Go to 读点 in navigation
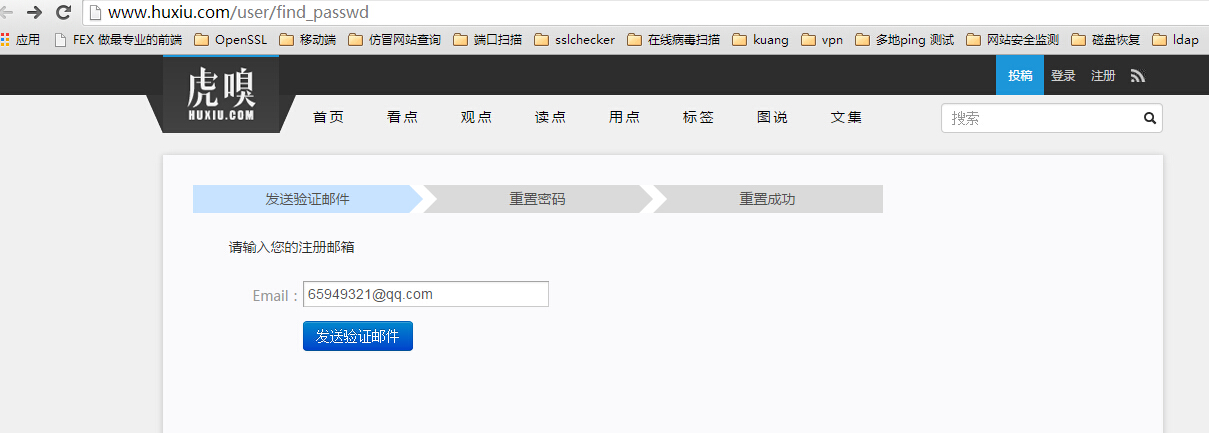 click(550, 117)
